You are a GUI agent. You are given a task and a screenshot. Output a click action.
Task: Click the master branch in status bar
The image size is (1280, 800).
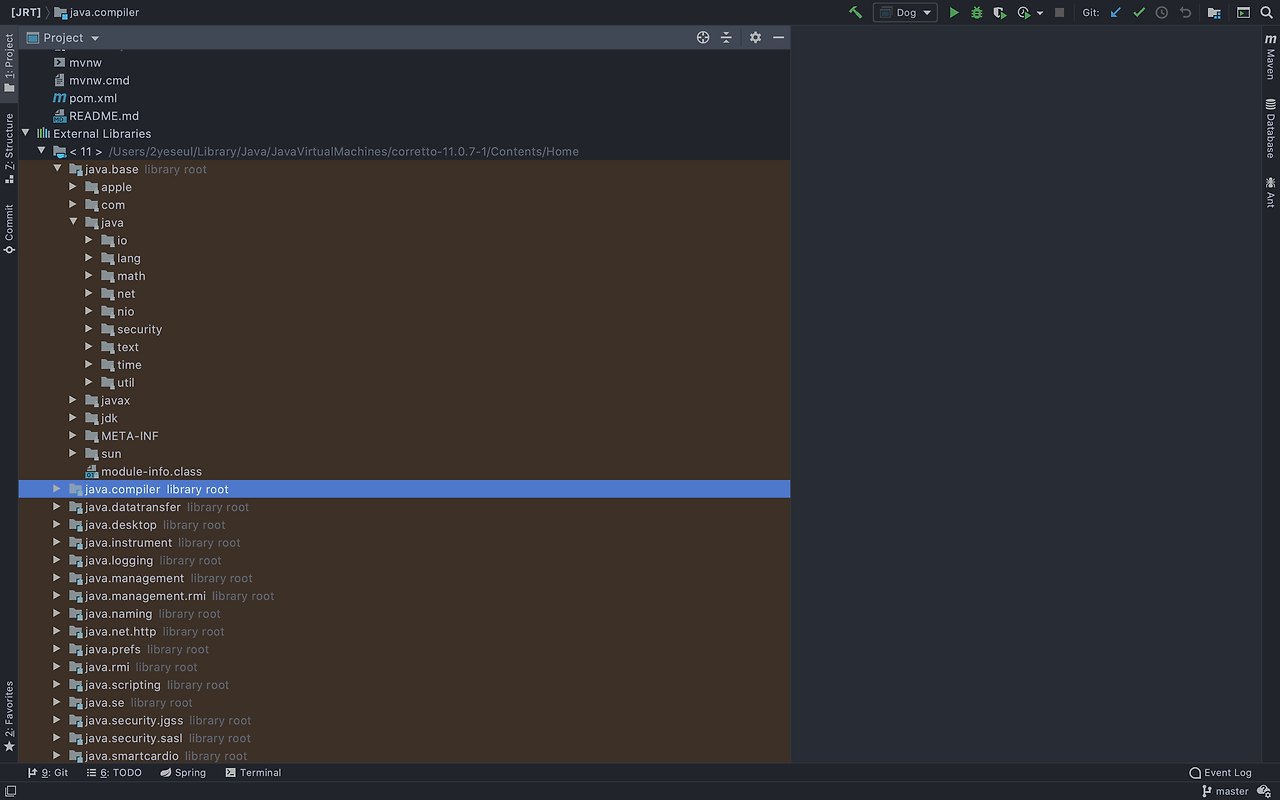click(1224, 791)
